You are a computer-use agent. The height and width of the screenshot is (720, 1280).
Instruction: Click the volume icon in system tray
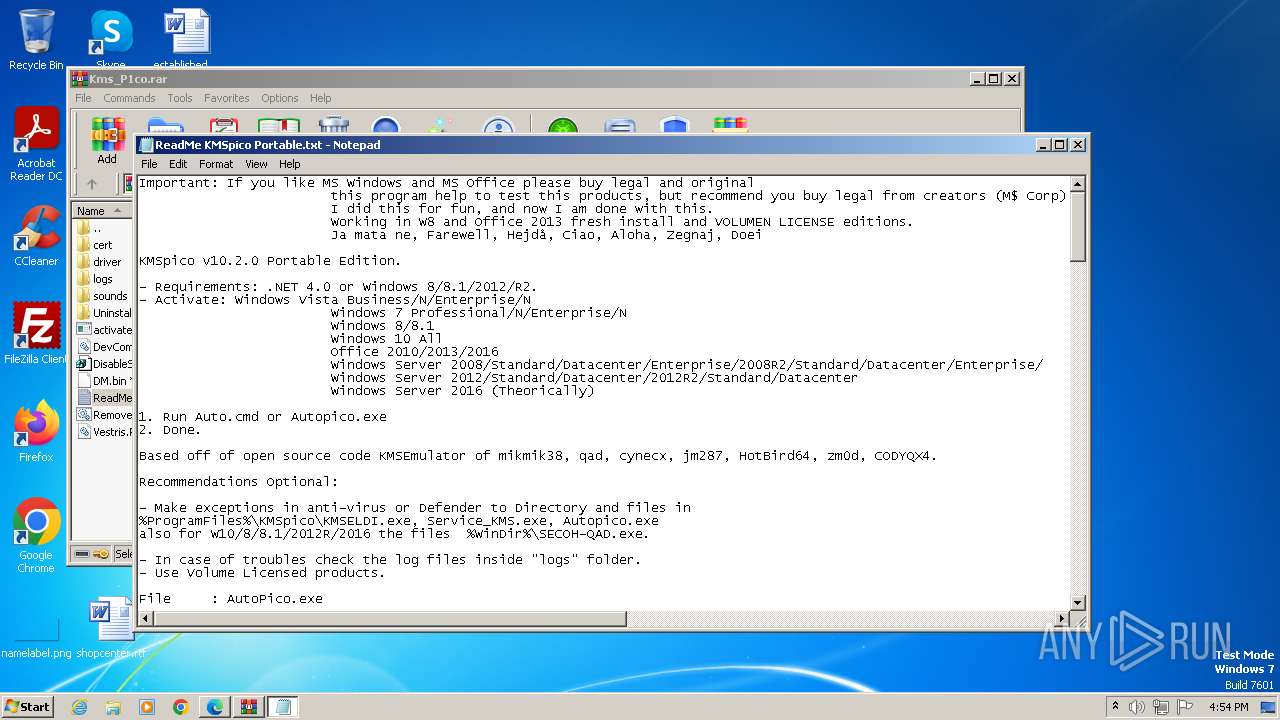click(1137, 707)
